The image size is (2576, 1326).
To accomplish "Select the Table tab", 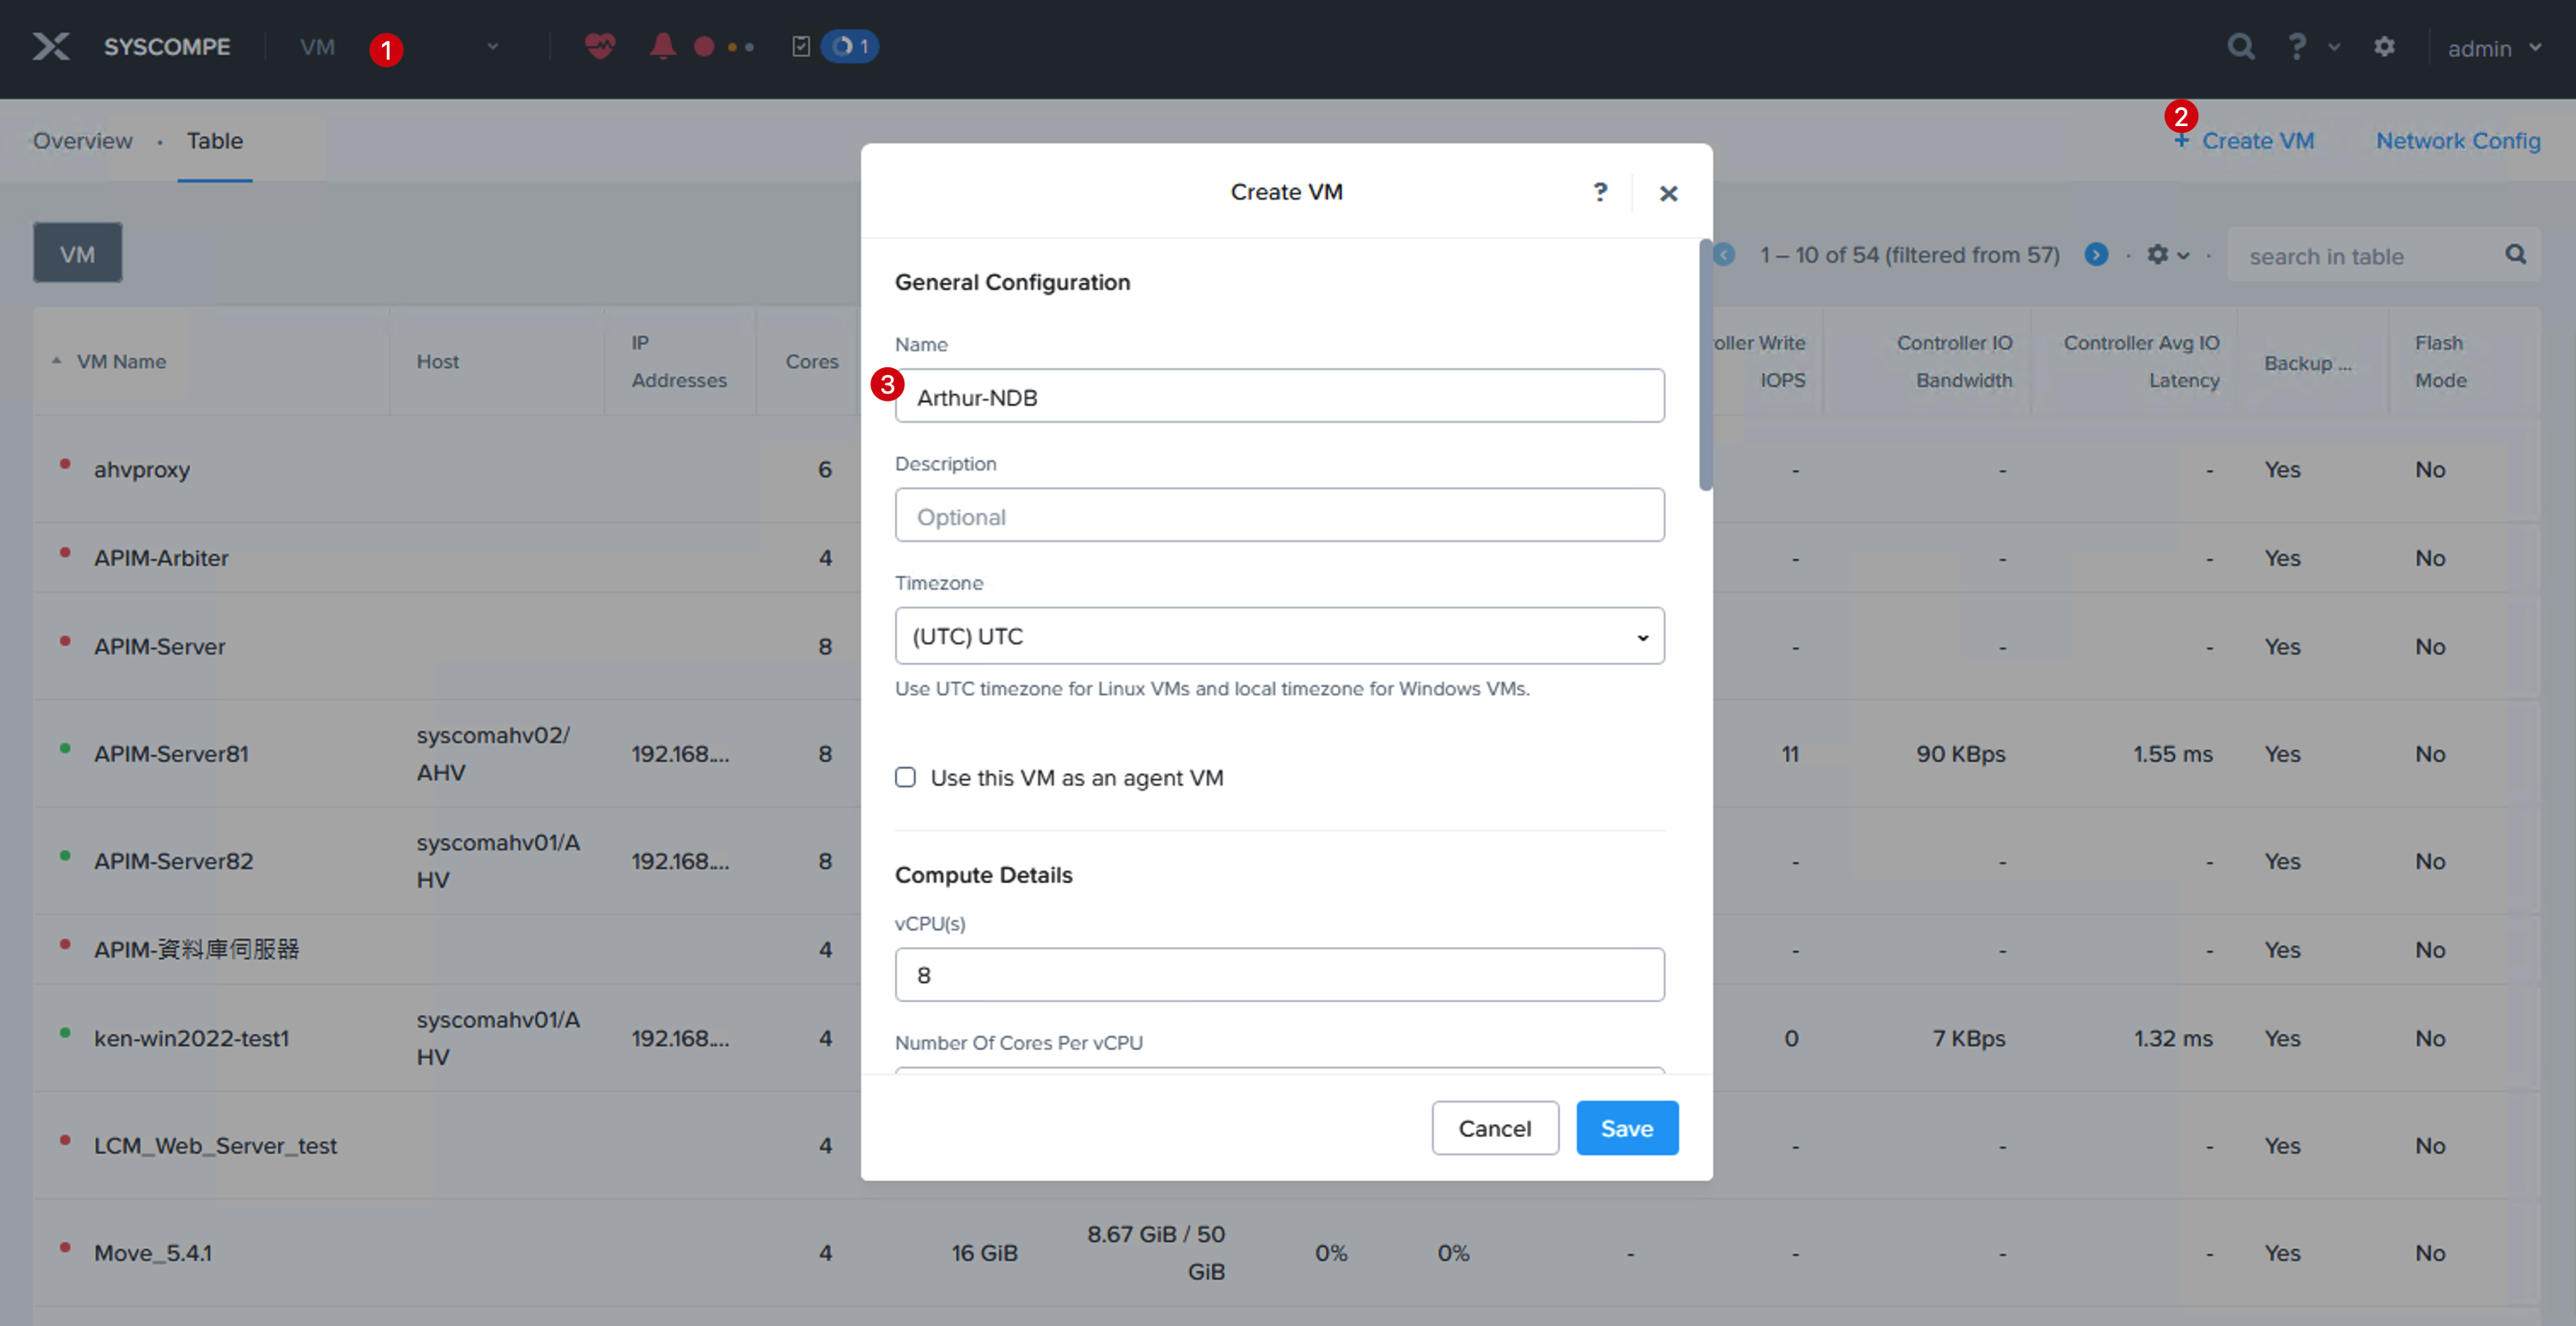I will (x=214, y=141).
